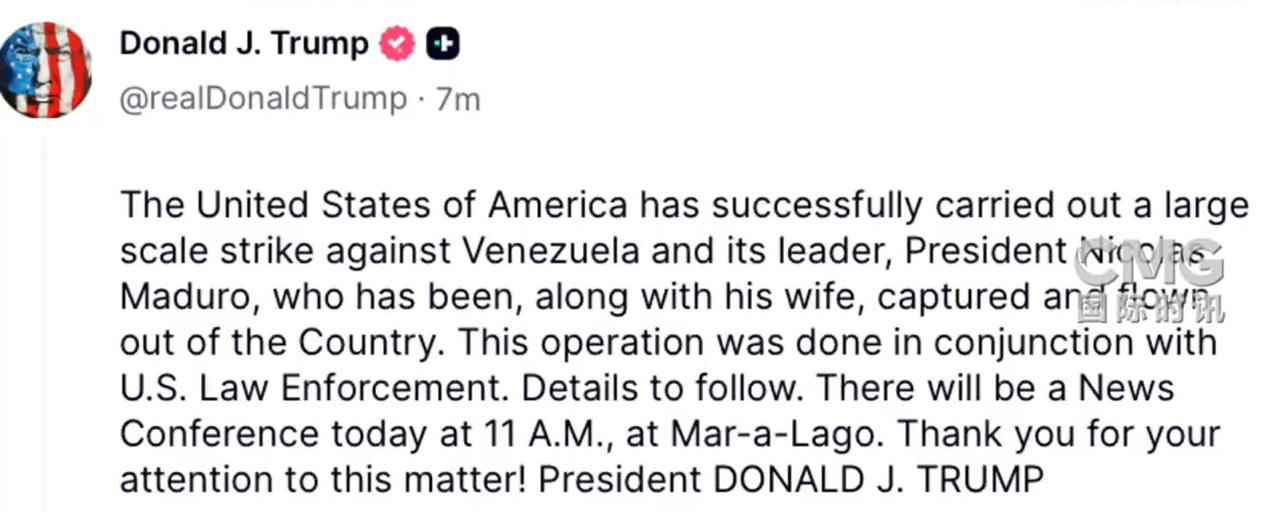Click the word Maduro in the post
Viewport: 1280px width, 512px height.
[187, 296]
